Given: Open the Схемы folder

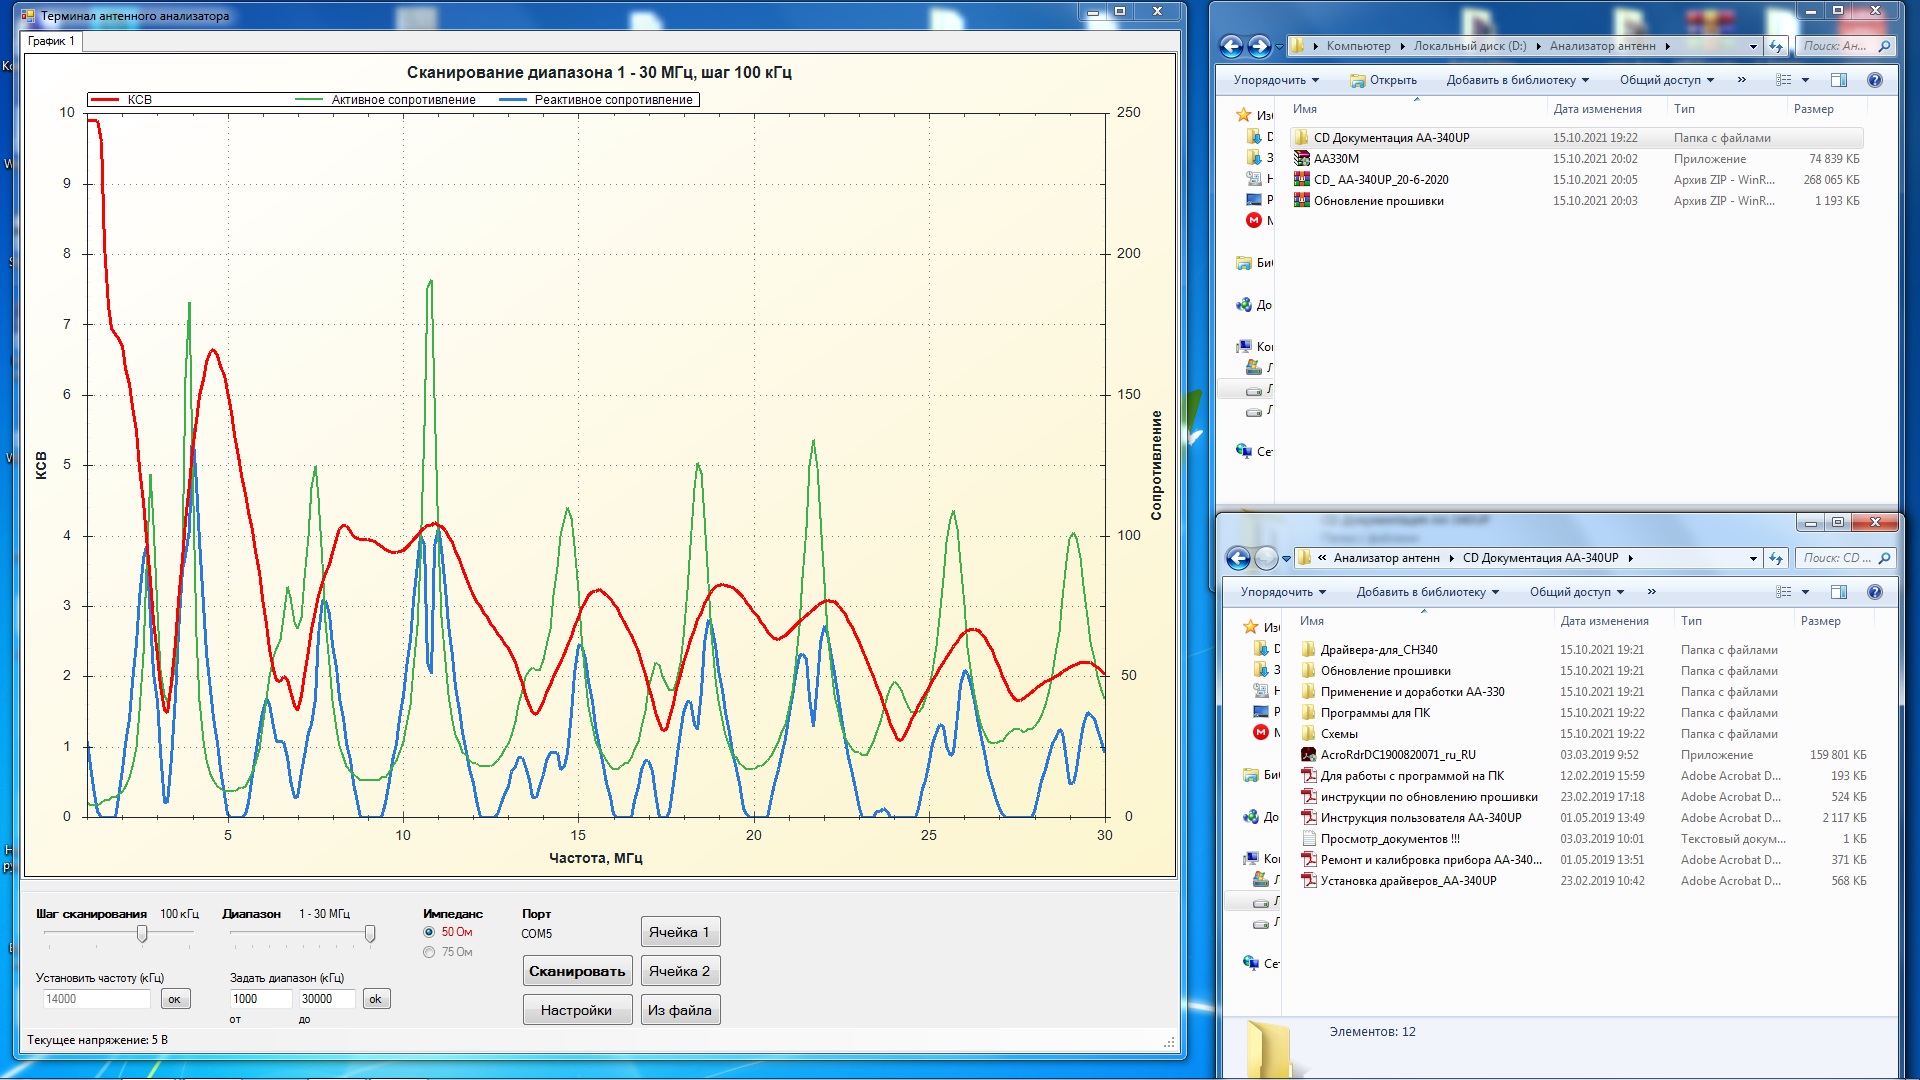Looking at the screenshot, I should click(1338, 734).
